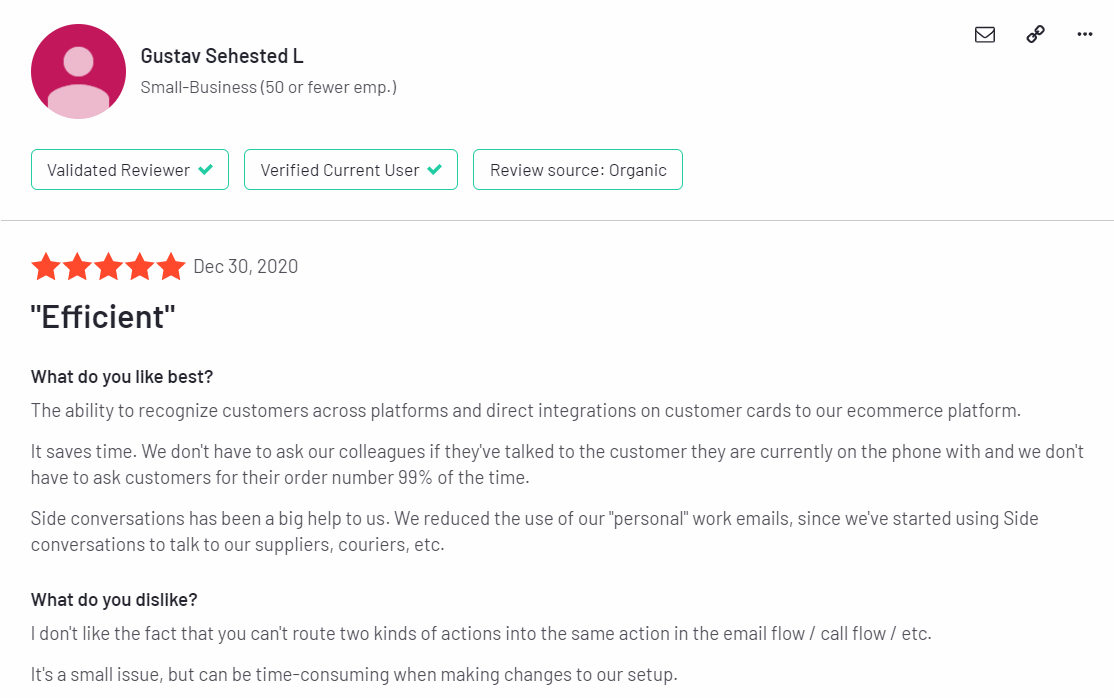Click the Verified Current User green checkmark
This screenshot has width=1114, height=698.
pyautogui.click(x=435, y=169)
